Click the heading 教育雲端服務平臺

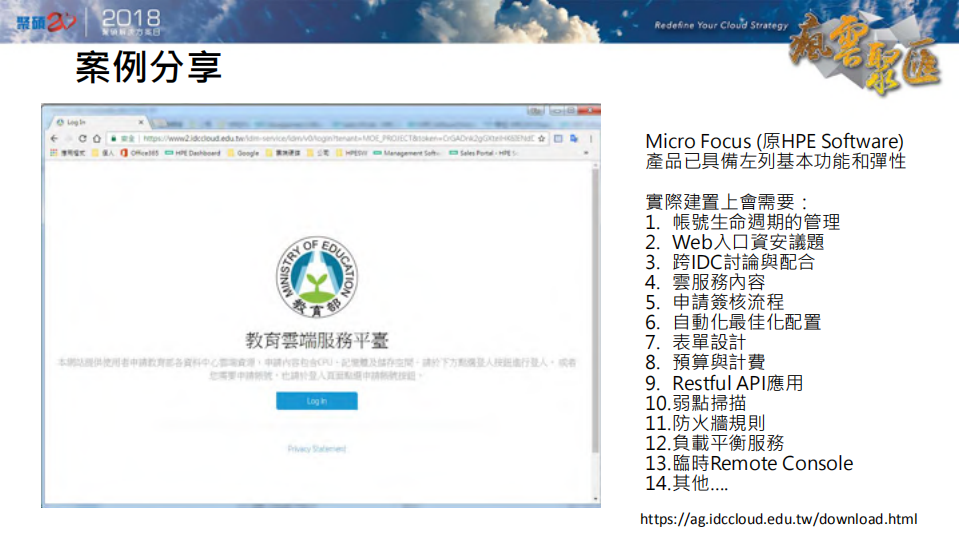(x=317, y=340)
